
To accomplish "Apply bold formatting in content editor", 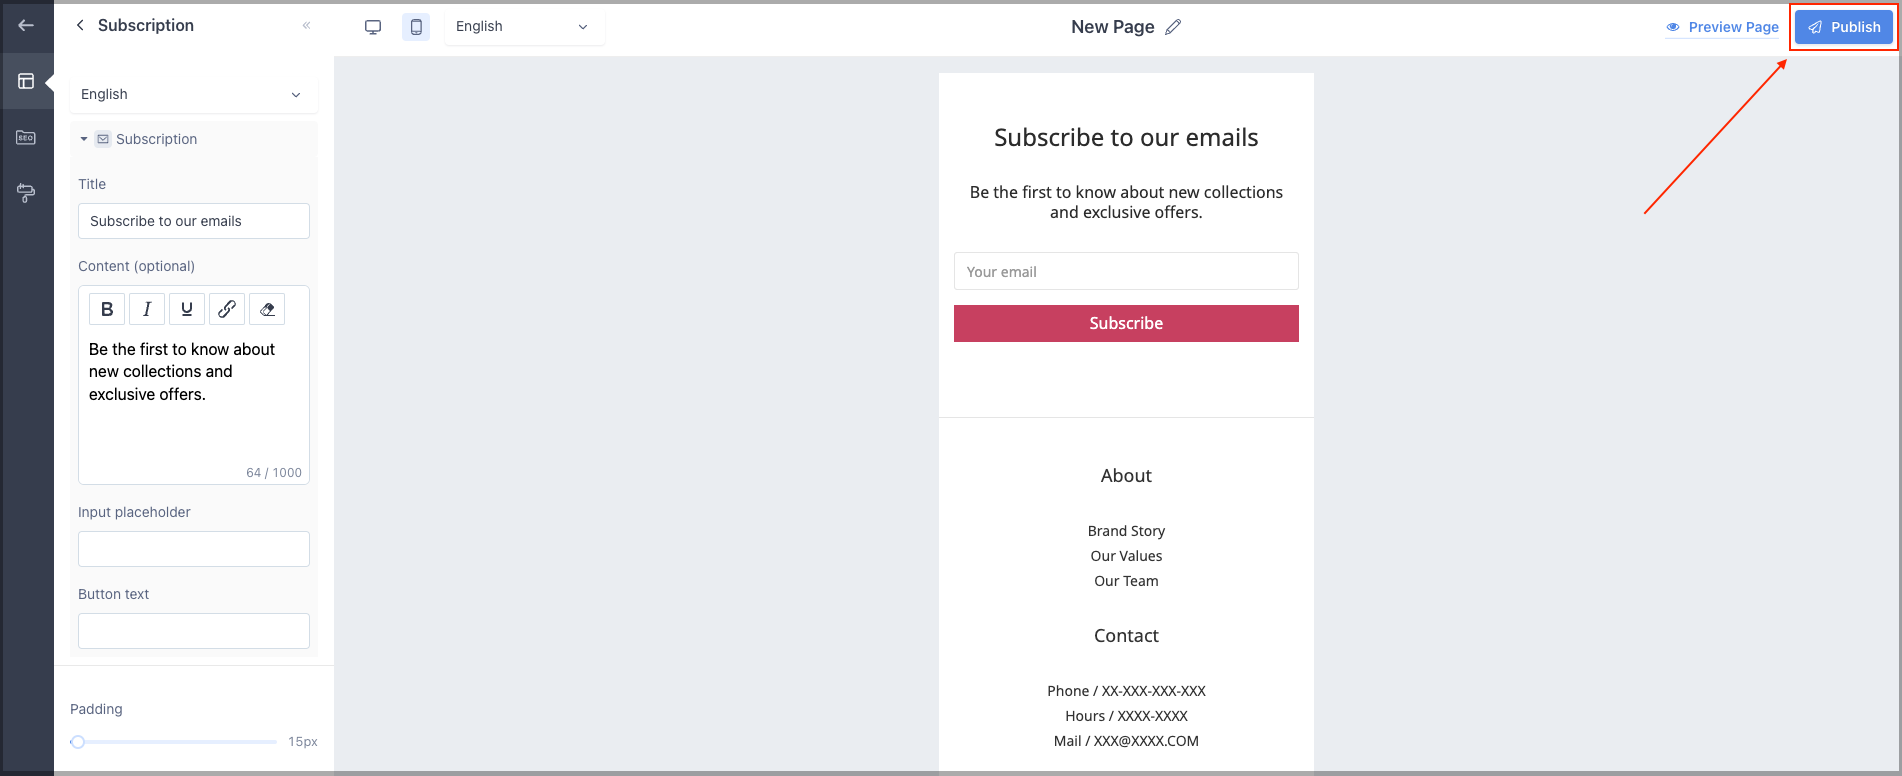I will (107, 309).
